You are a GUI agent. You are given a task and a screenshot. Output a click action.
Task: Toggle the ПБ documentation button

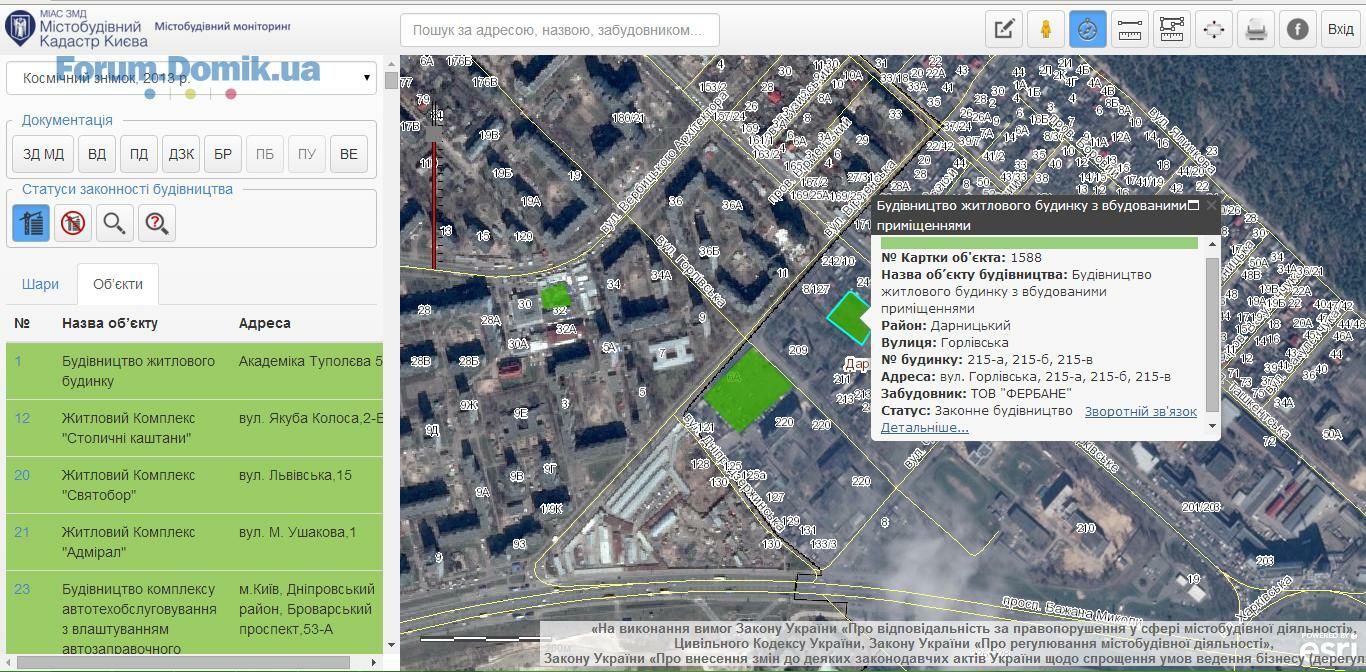(265, 154)
